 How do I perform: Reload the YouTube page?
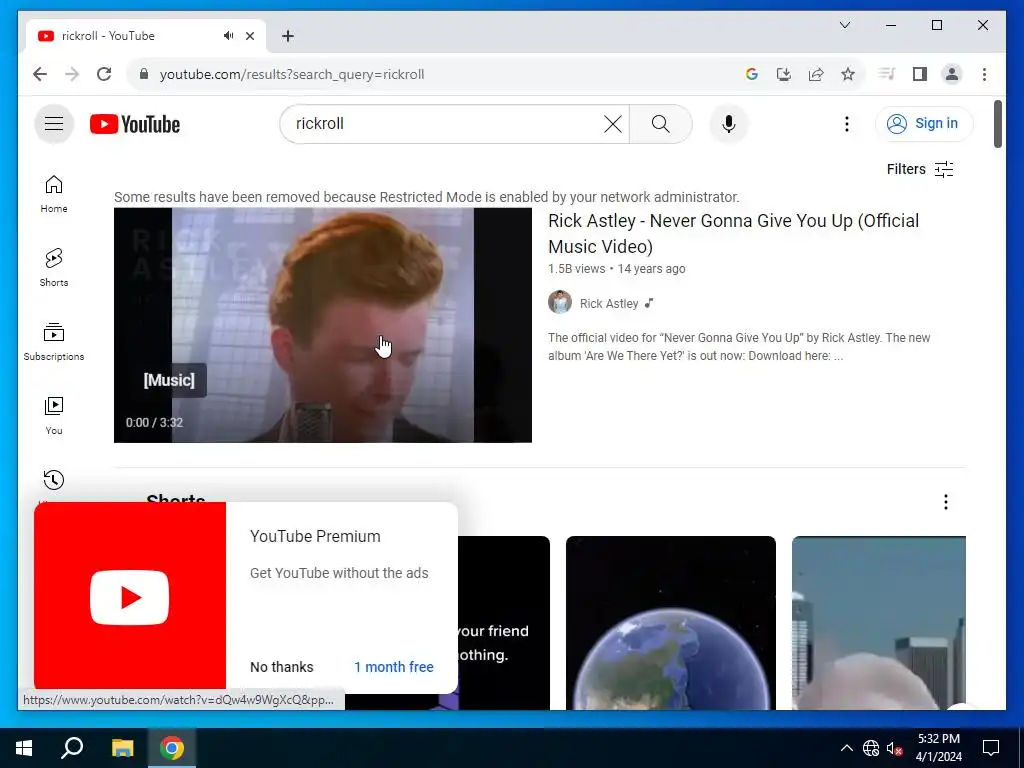click(x=104, y=74)
